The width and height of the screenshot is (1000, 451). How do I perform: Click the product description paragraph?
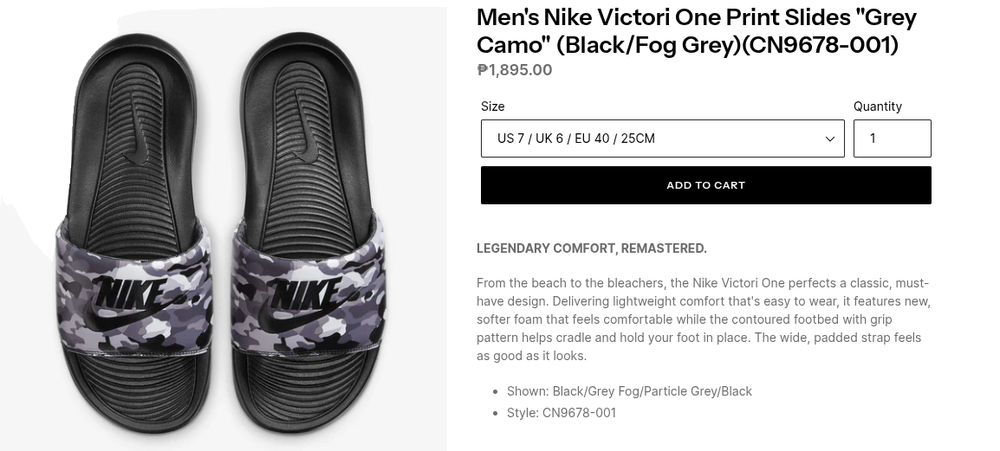pyautogui.click(x=703, y=319)
